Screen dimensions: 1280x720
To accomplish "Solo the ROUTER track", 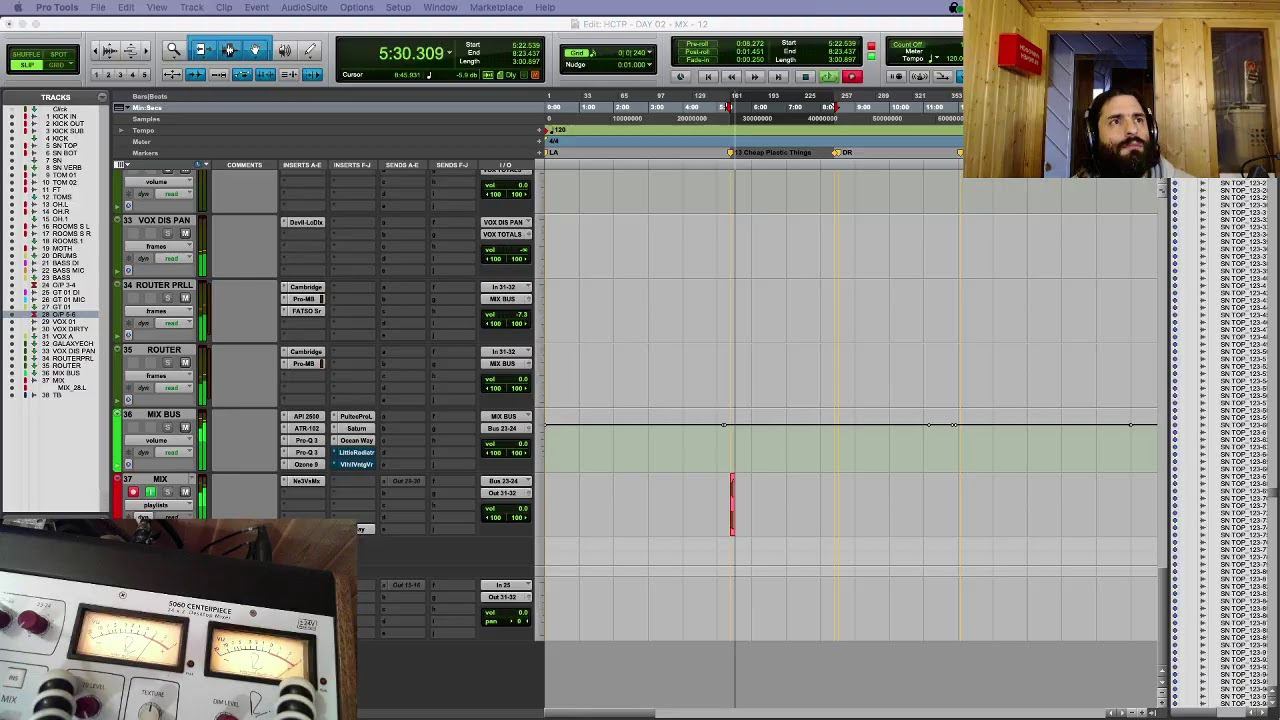I will coord(166,362).
